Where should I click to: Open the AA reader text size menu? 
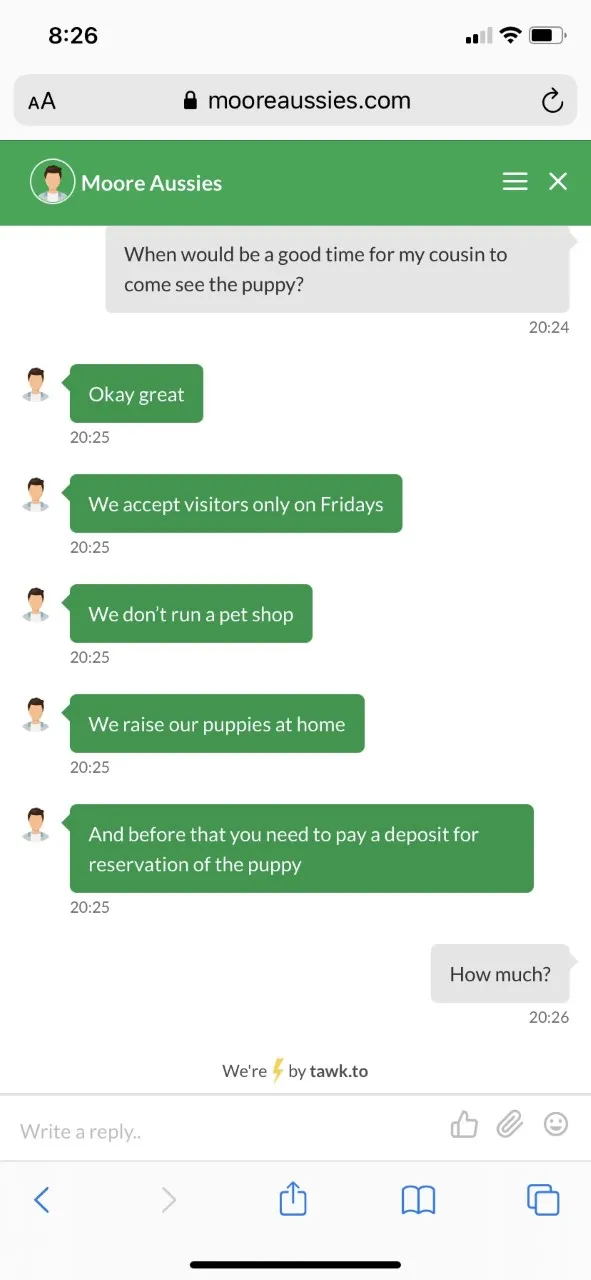pyautogui.click(x=42, y=101)
